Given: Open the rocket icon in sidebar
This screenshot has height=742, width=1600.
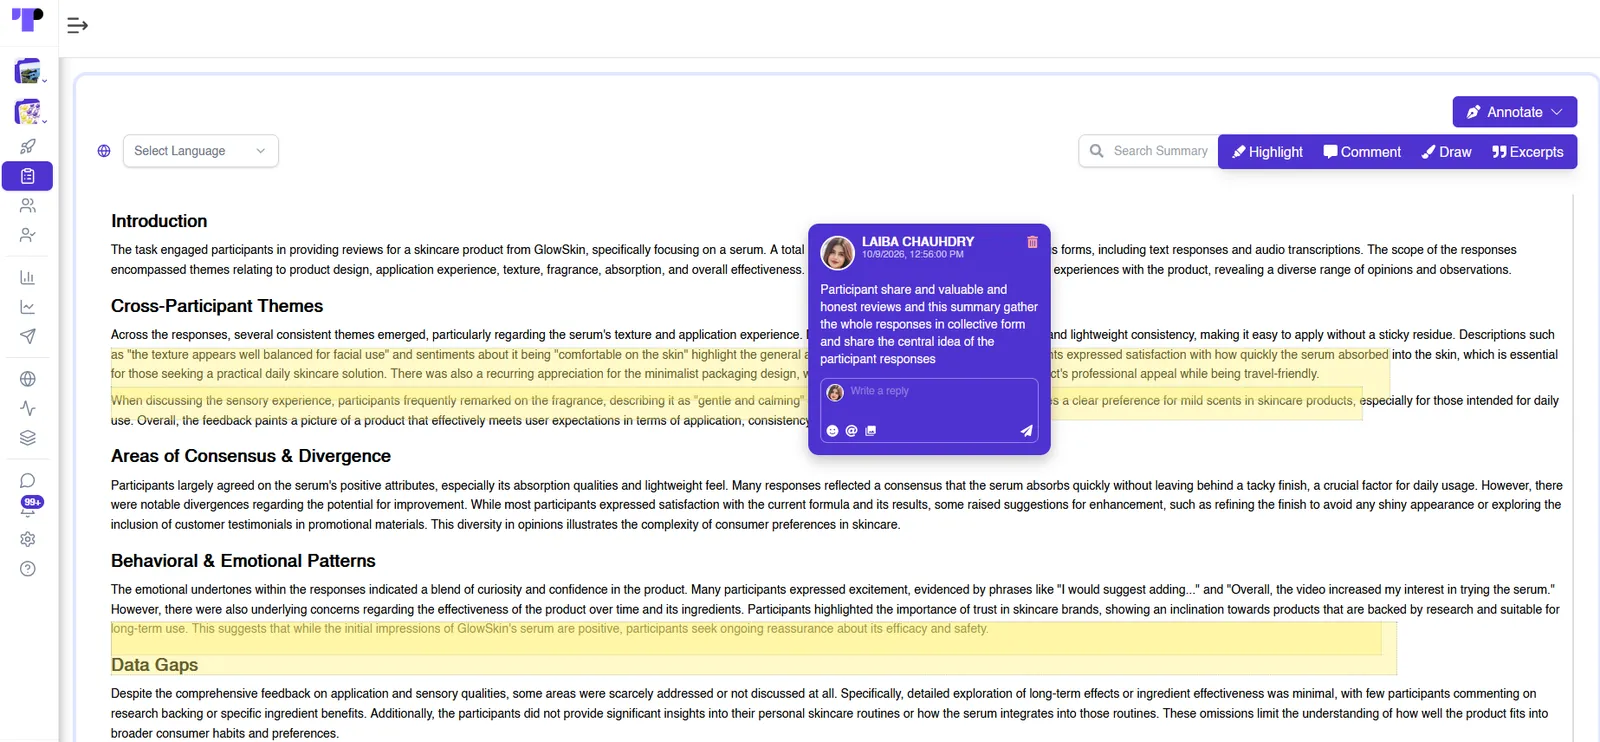Looking at the screenshot, I should point(28,146).
